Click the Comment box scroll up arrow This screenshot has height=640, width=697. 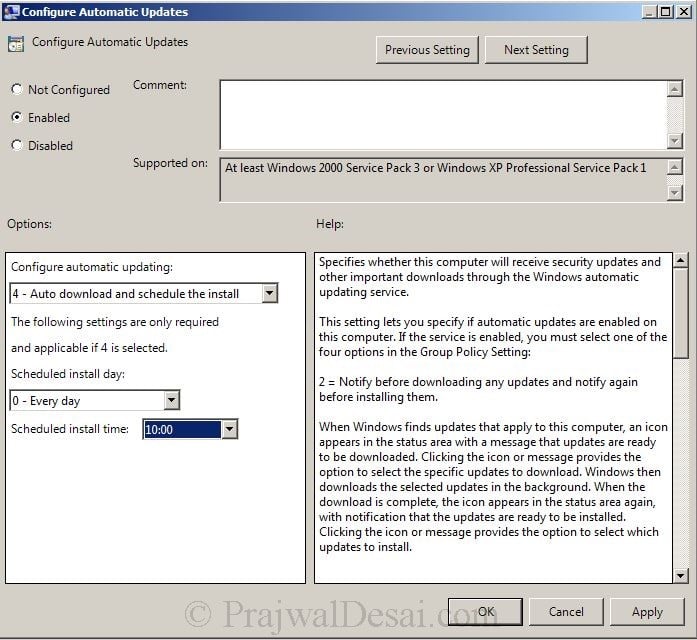(675, 89)
